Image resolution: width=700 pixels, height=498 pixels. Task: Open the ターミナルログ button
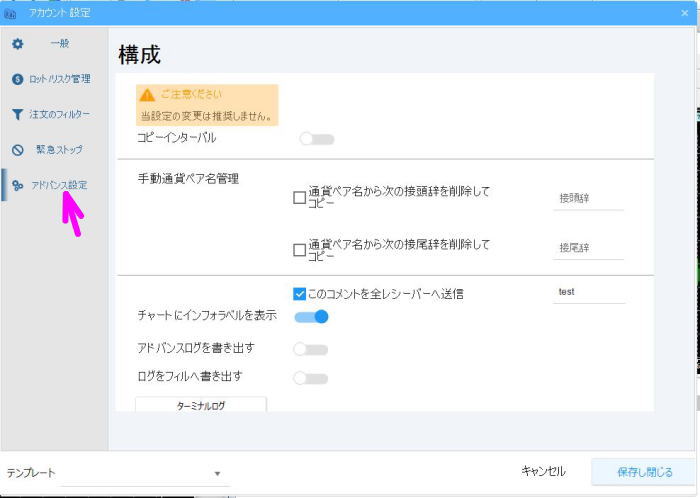click(x=201, y=405)
